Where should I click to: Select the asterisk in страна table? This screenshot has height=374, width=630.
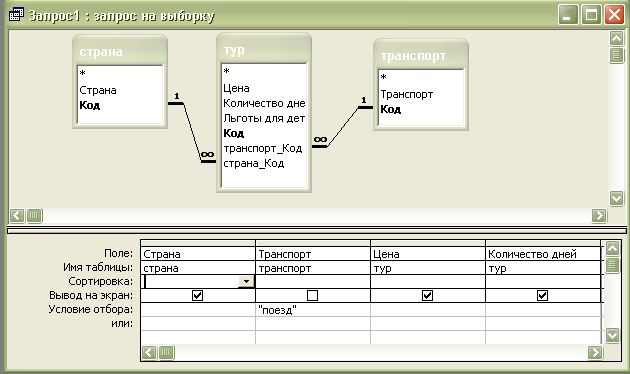pos(83,74)
